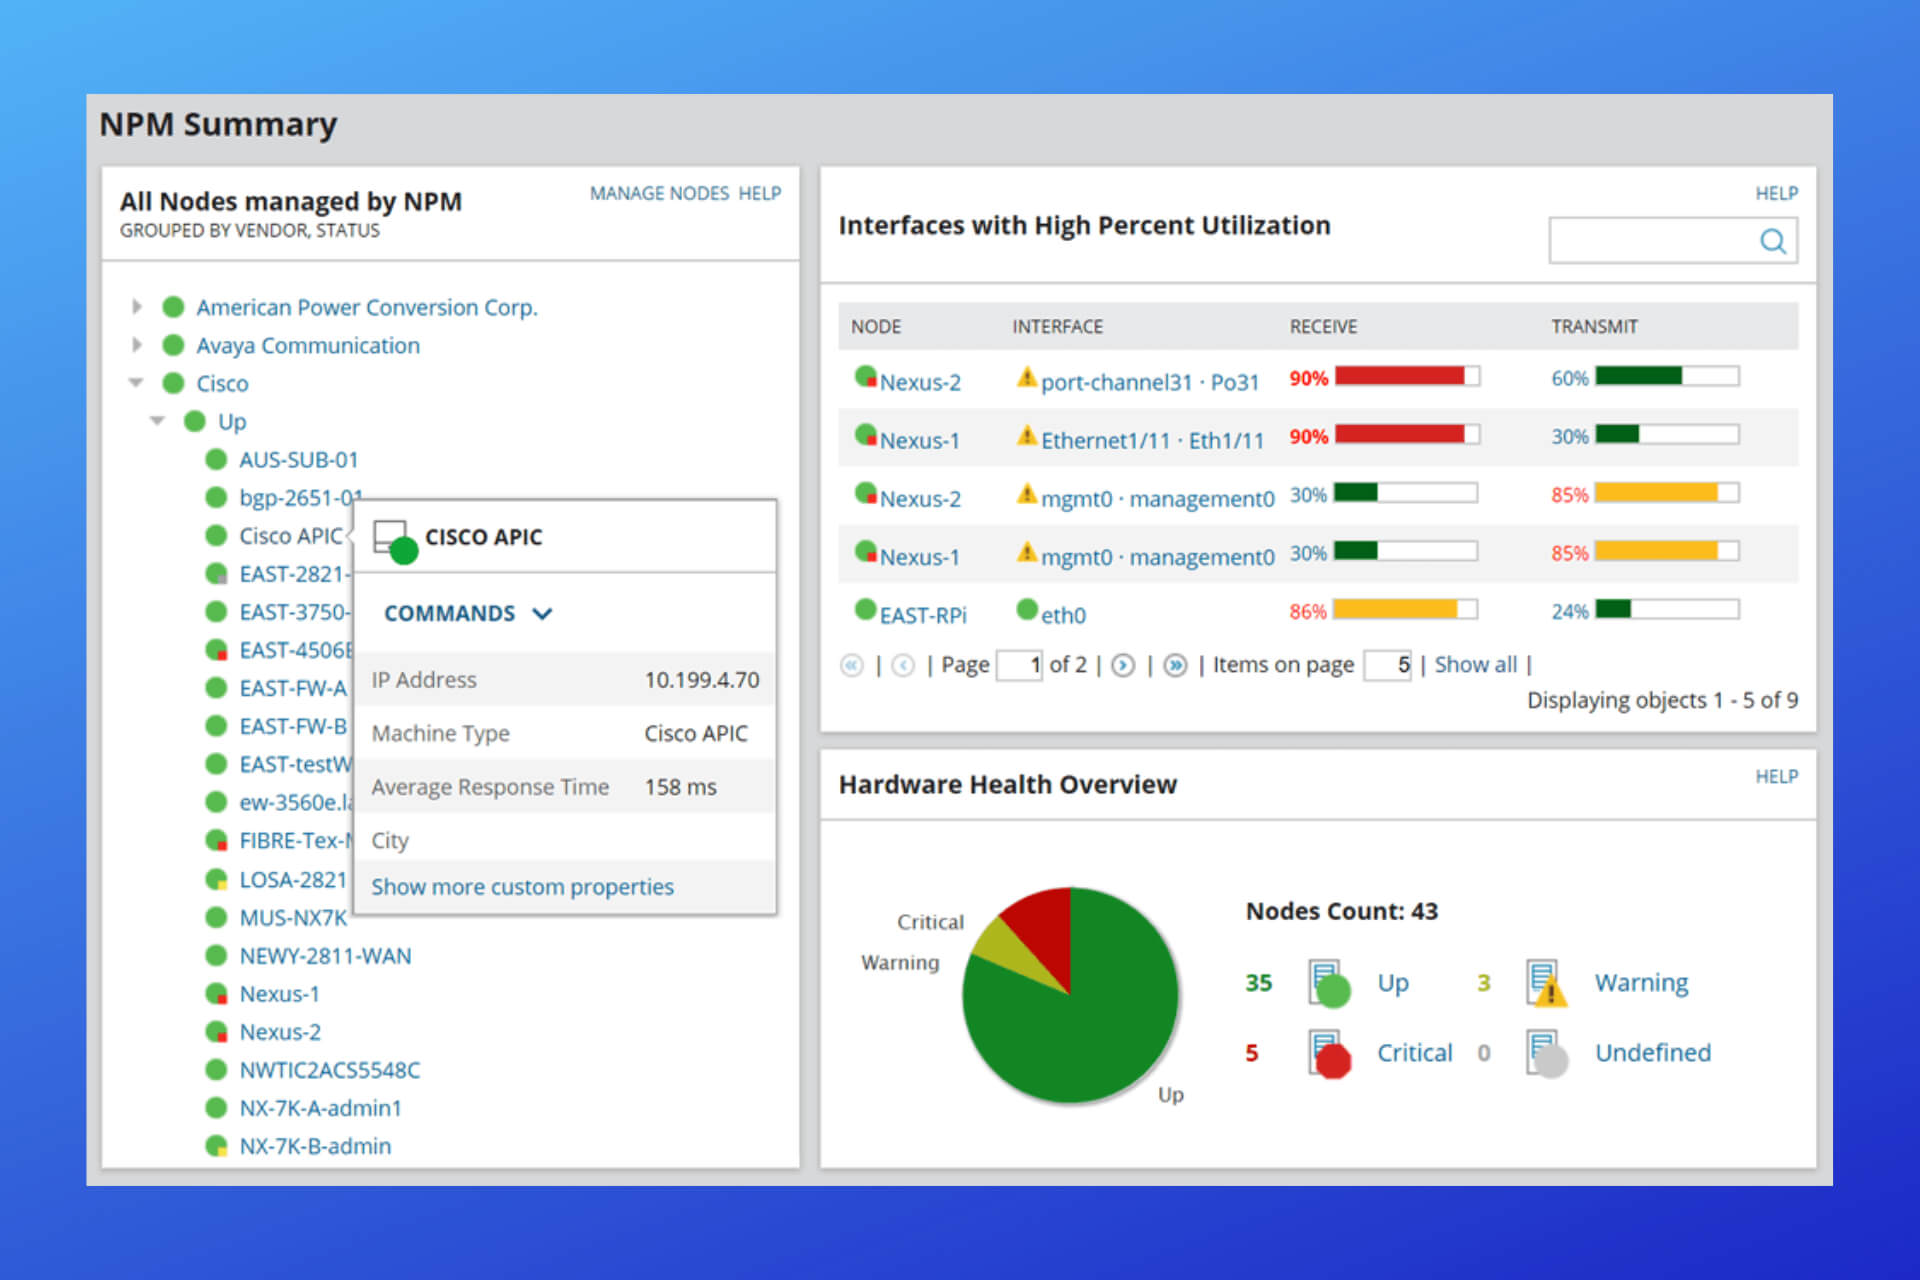This screenshot has width=1920, height=1280.
Task: Click the Undefined hardware status icon
Action: coord(1547,1053)
